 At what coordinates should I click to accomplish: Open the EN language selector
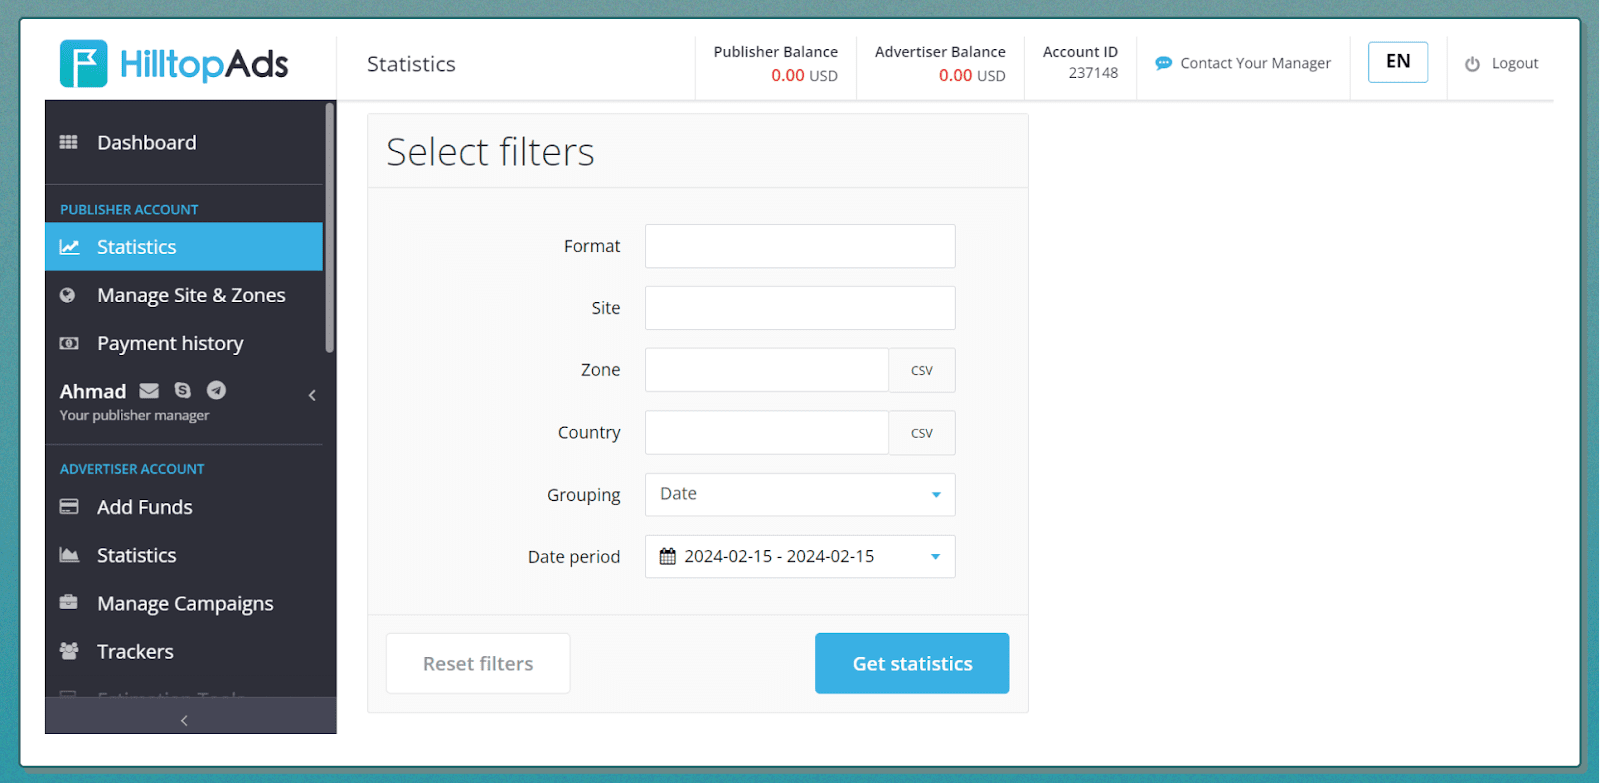(1397, 62)
